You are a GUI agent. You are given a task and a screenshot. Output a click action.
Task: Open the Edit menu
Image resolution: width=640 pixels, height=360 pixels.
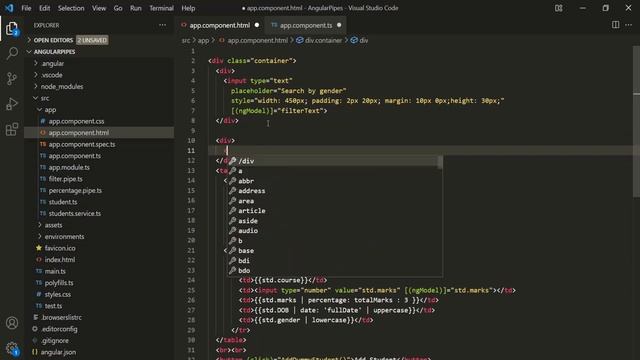(44, 8)
